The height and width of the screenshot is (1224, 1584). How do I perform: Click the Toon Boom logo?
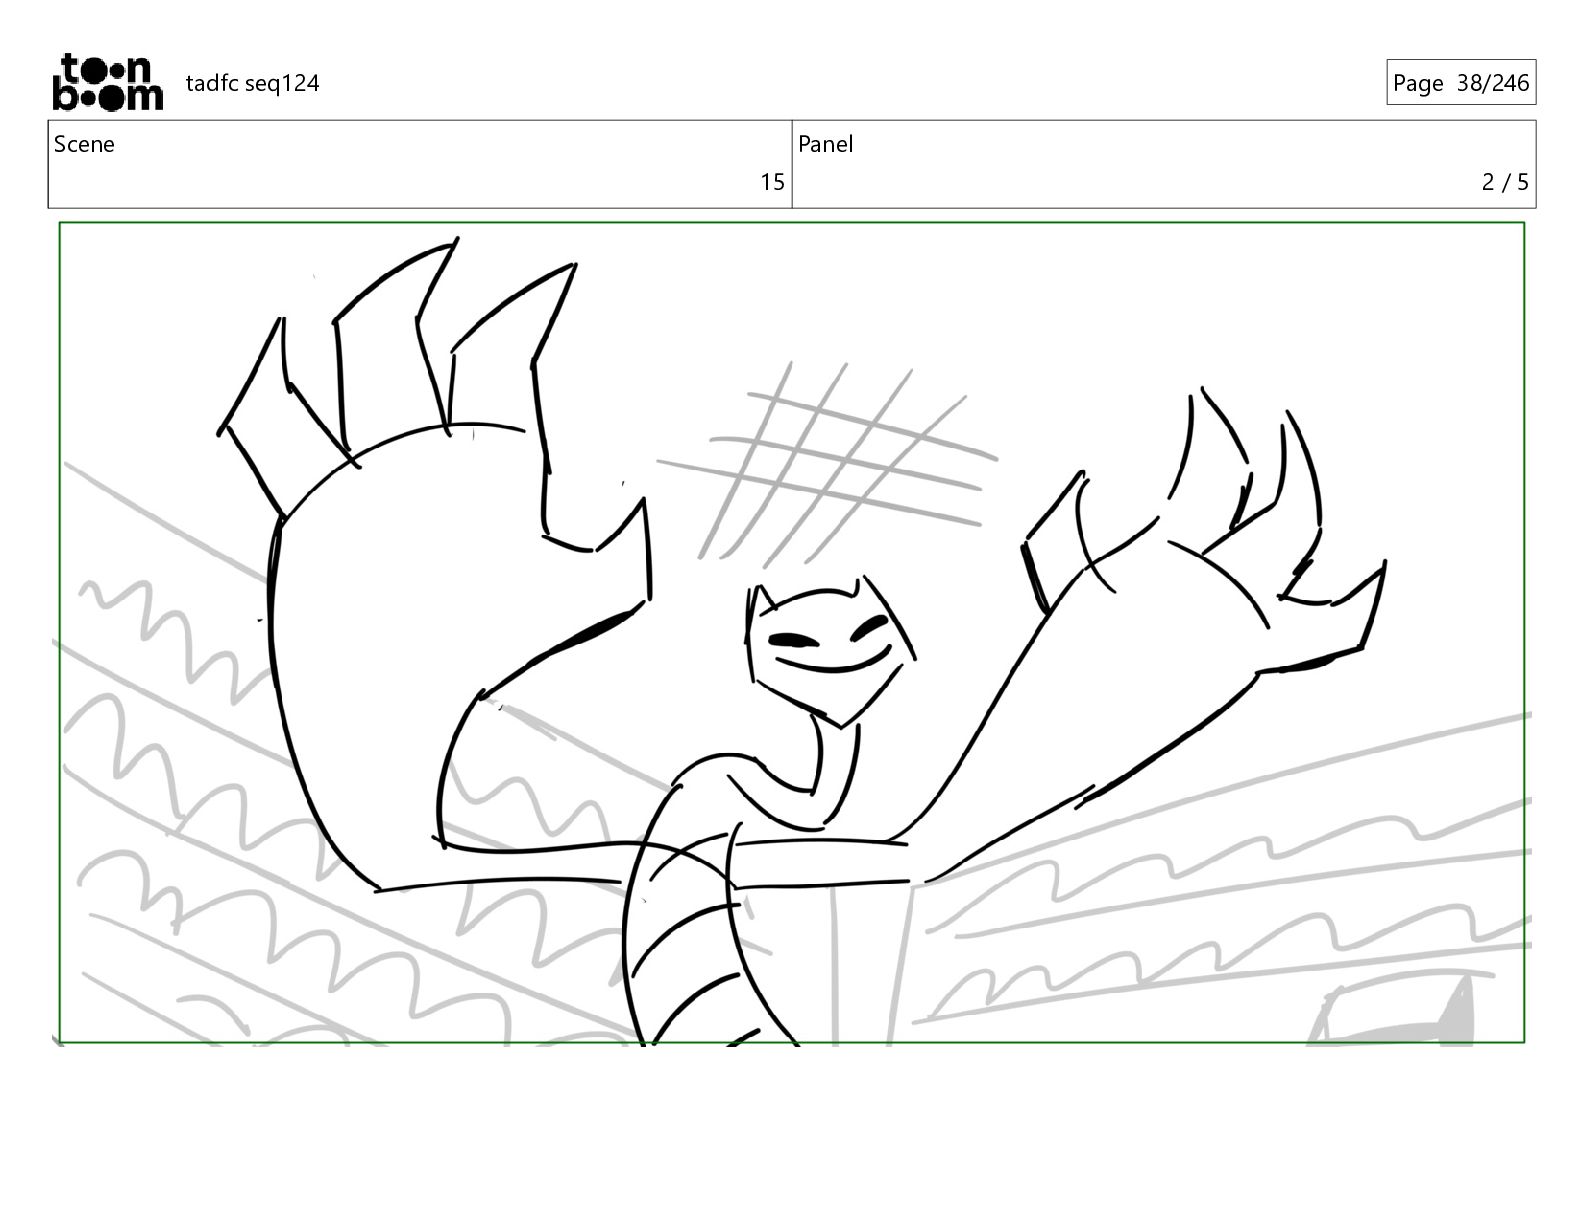point(107,82)
